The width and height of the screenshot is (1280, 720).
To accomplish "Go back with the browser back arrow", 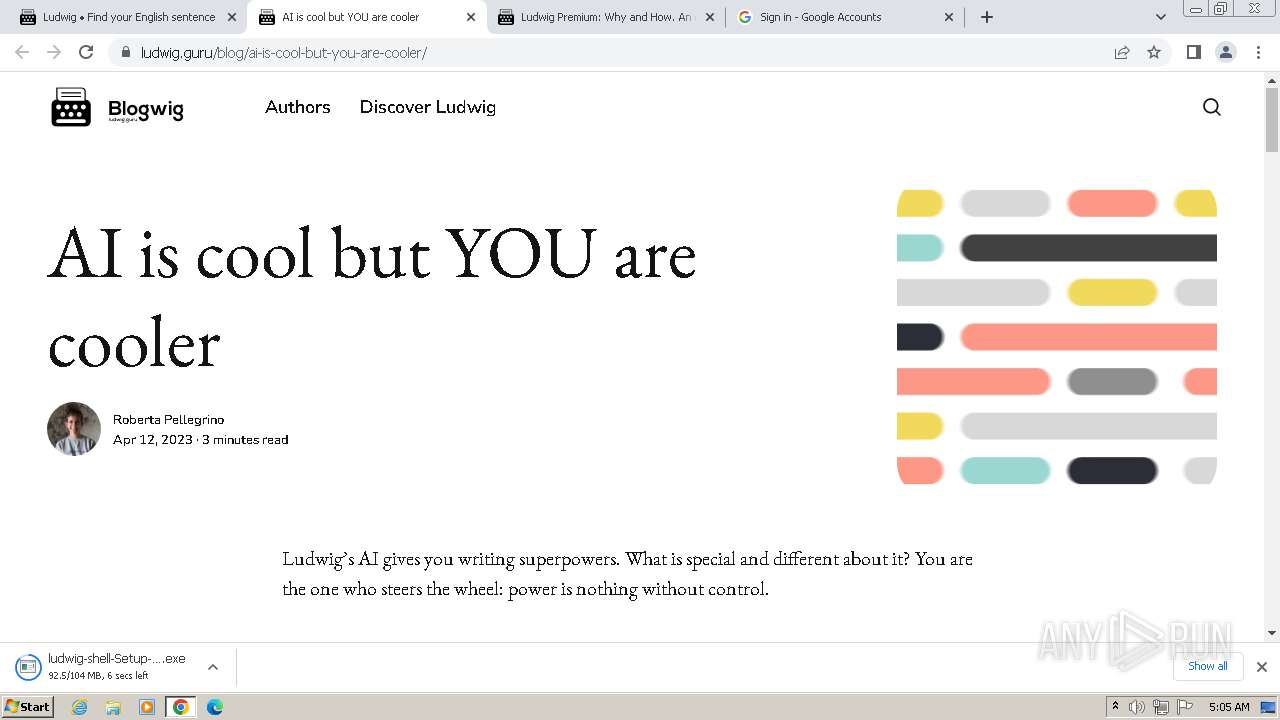I will coord(22,52).
